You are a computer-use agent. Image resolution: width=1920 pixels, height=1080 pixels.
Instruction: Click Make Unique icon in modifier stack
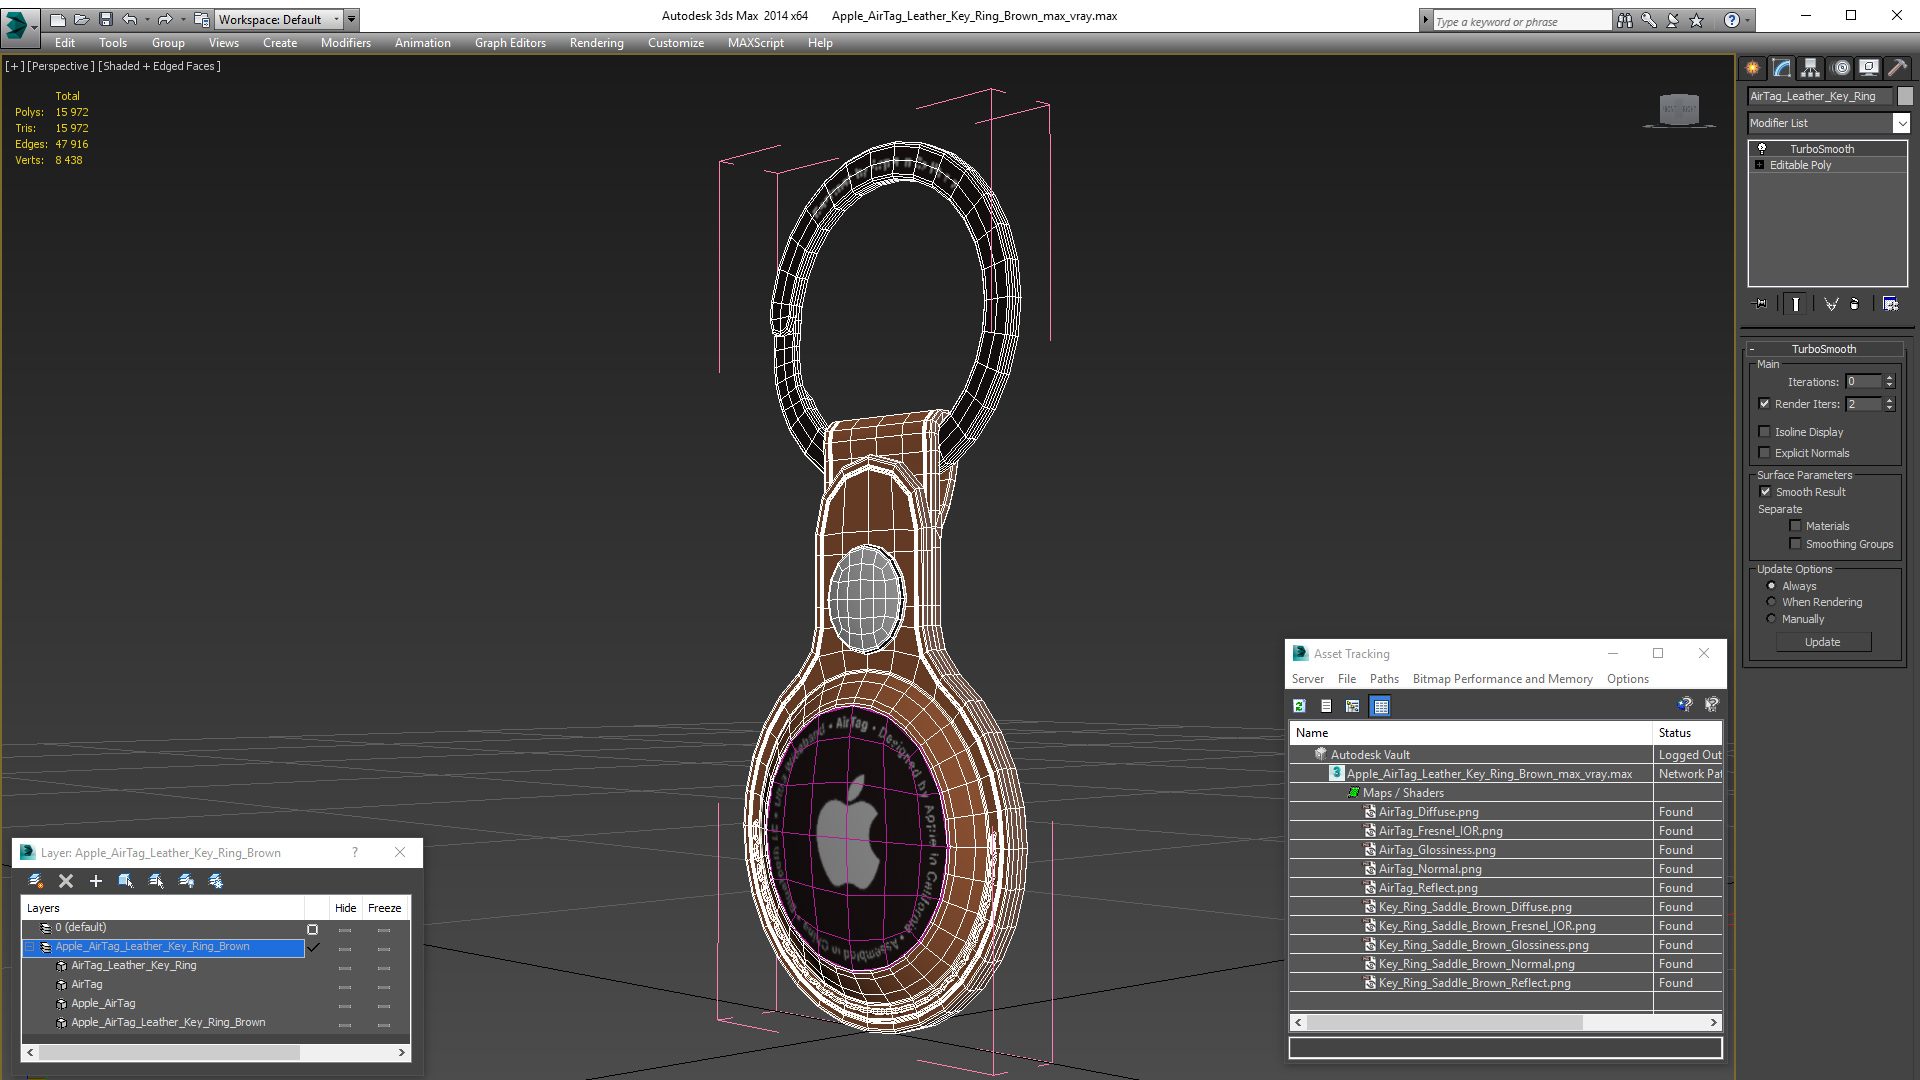pos(1831,304)
